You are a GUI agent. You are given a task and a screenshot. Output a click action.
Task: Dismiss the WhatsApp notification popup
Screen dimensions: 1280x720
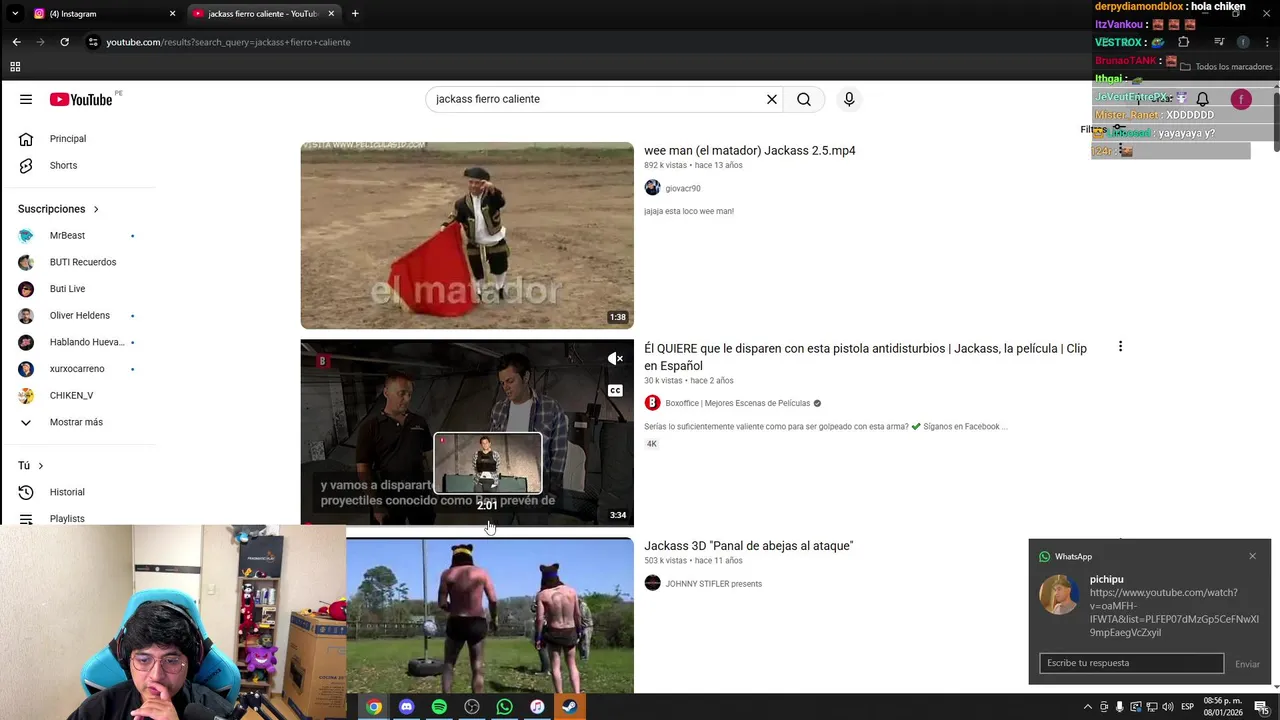point(1252,556)
